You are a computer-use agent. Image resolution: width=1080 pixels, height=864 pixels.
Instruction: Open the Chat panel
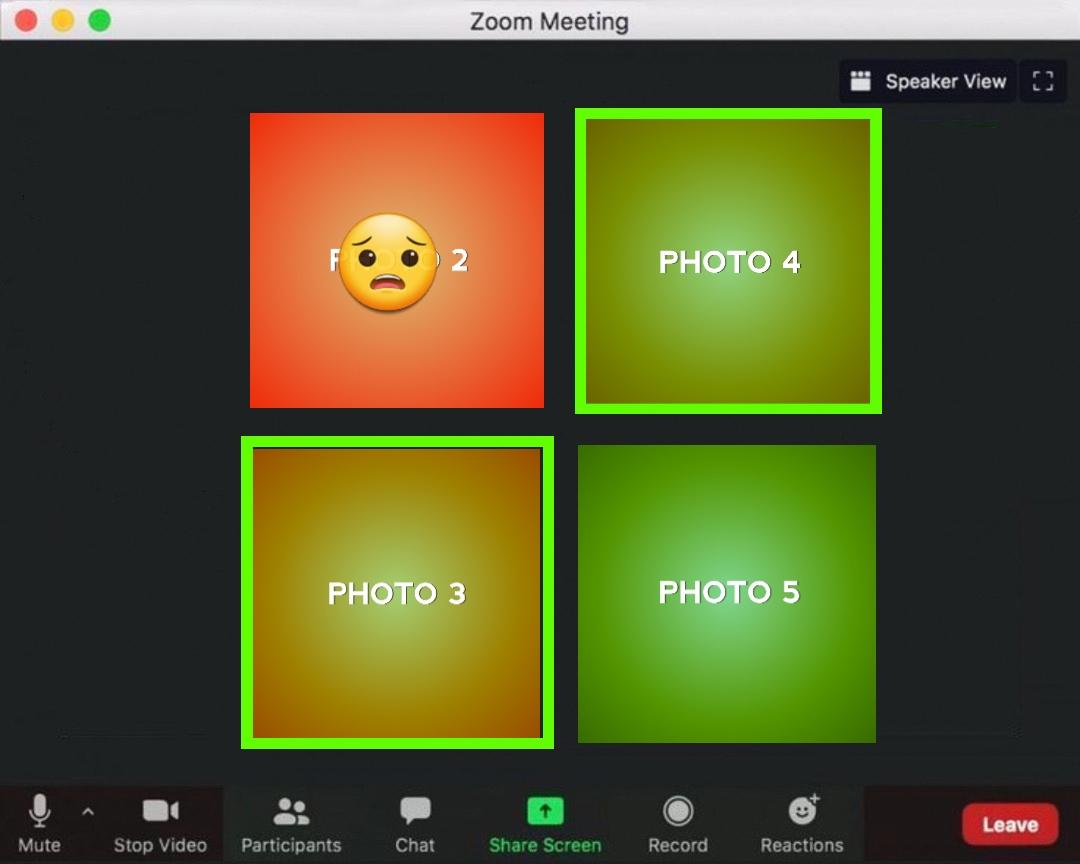[x=415, y=812]
